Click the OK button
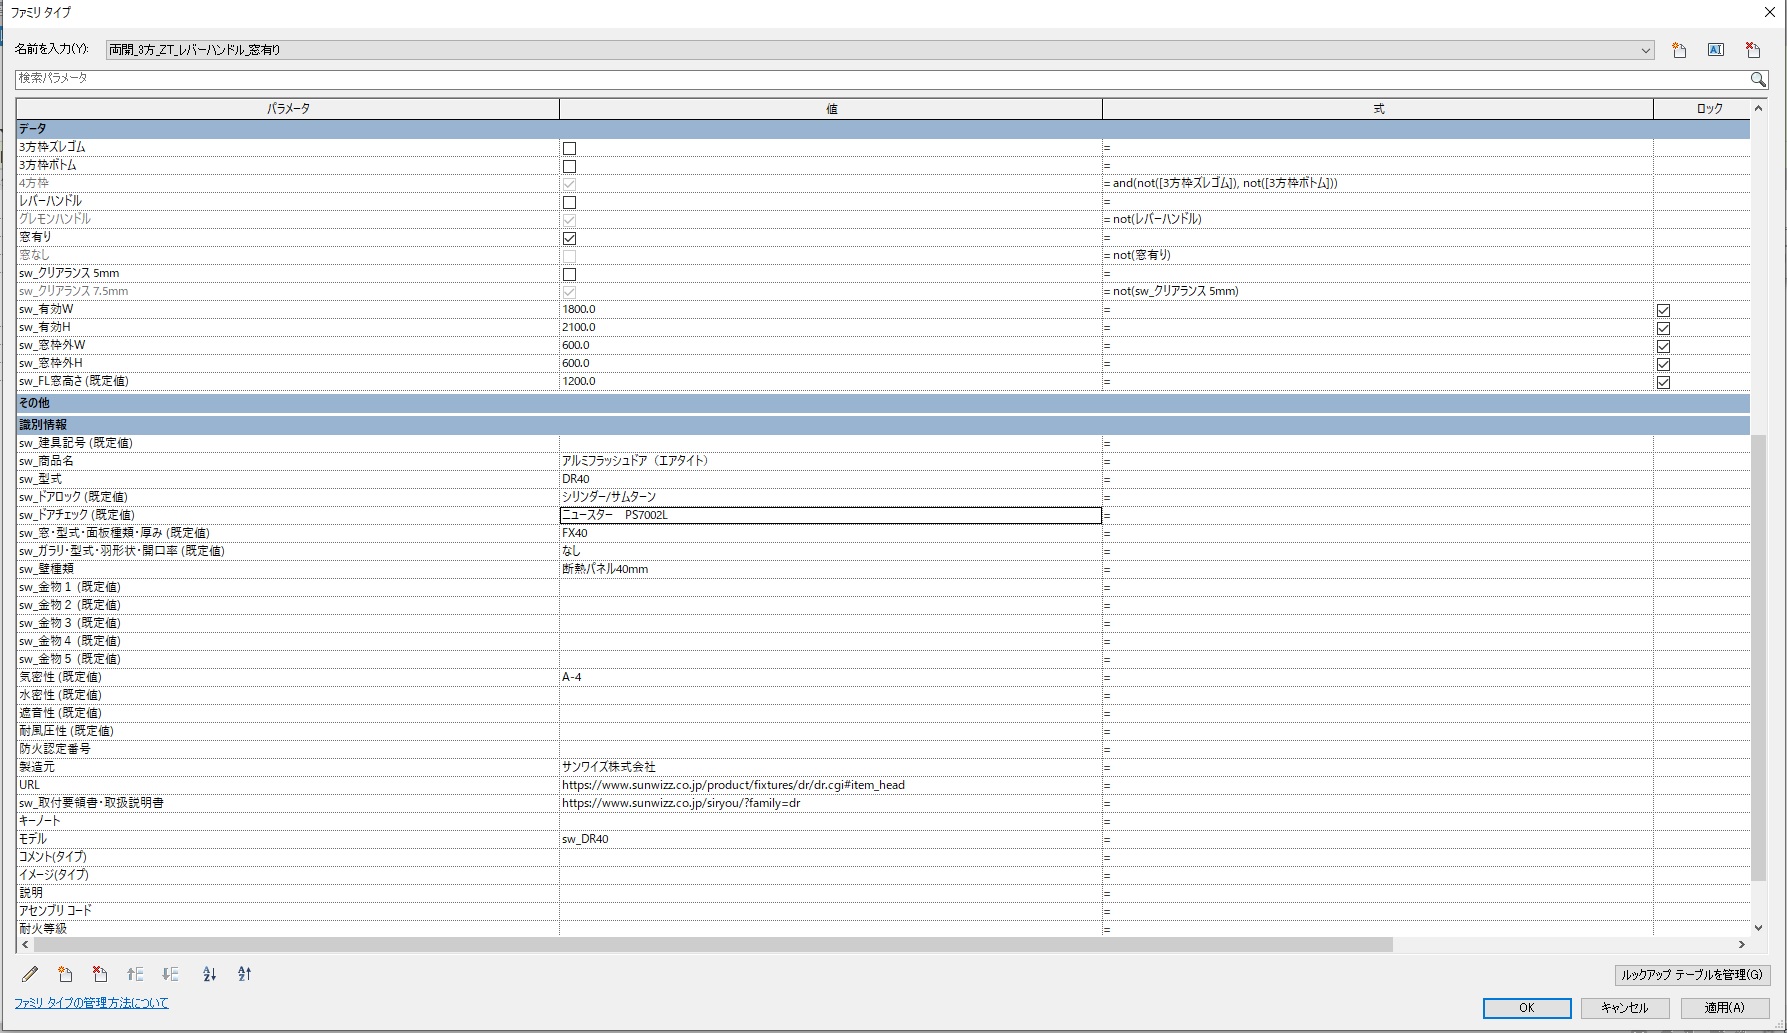 coord(1527,1008)
